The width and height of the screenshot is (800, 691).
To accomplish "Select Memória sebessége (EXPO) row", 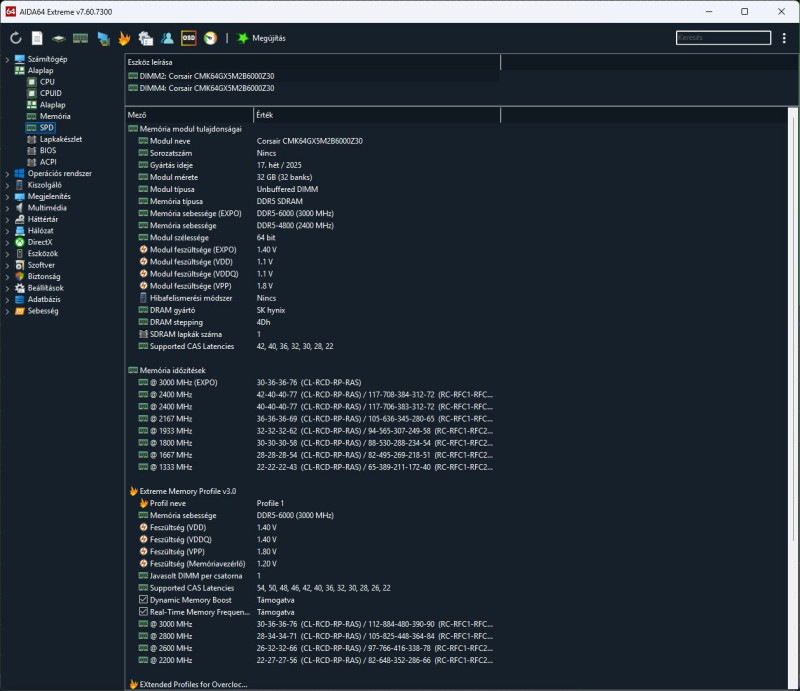I will click(x=313, y=213).
